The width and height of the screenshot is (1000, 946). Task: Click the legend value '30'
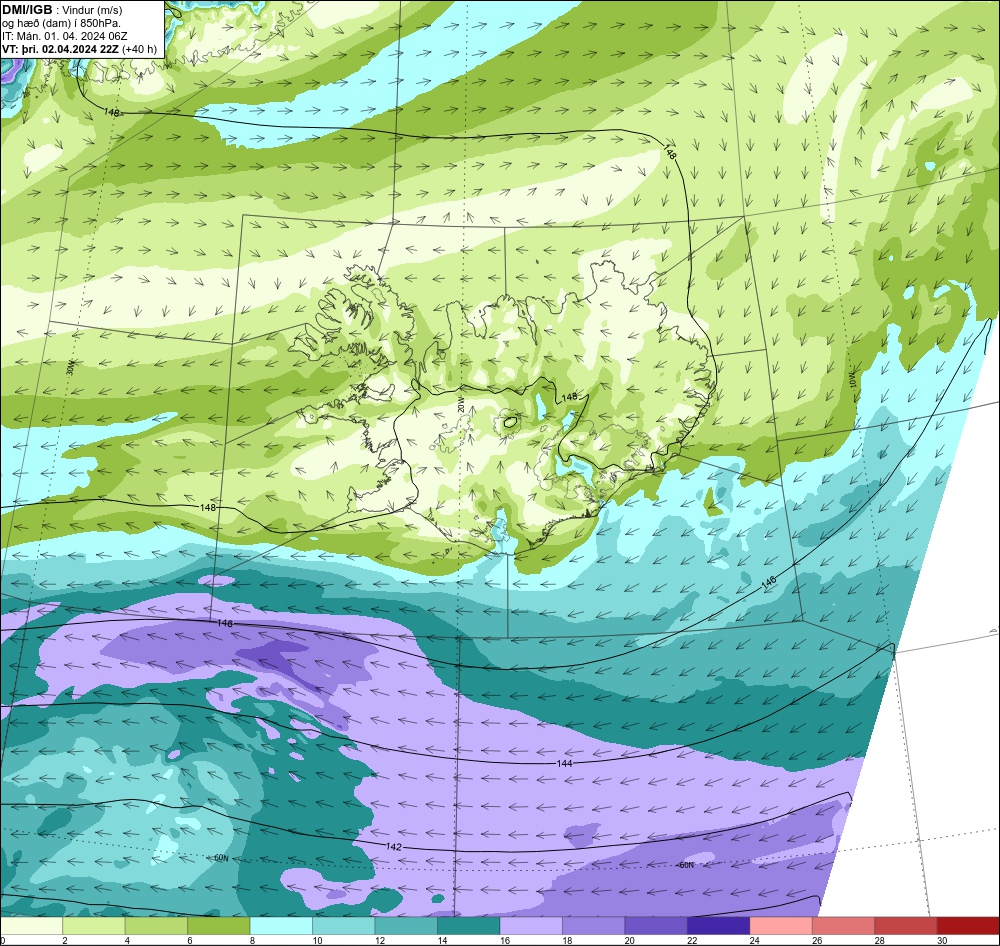click(x=942, y=940)
